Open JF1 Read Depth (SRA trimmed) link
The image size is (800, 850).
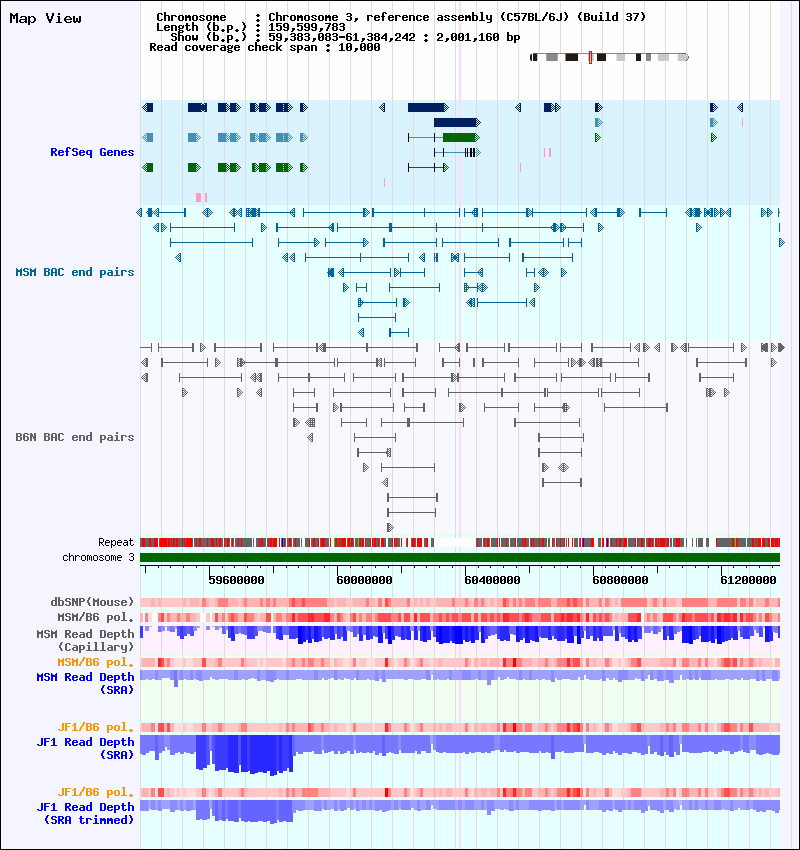click(85, 813)
